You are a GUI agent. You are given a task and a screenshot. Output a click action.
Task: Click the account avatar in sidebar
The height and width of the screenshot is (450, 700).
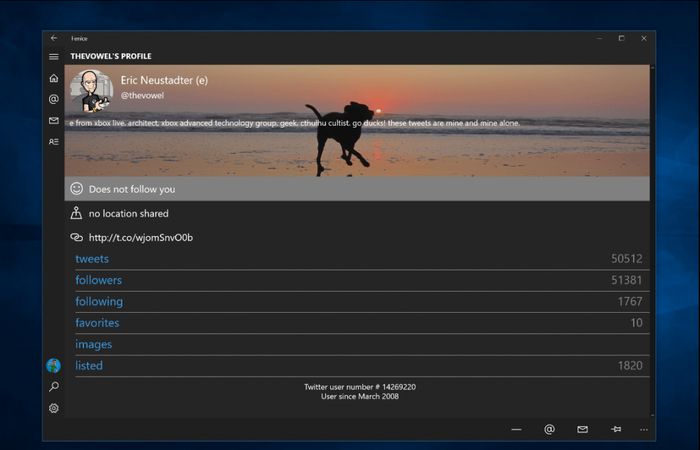(x=54, y=366)
